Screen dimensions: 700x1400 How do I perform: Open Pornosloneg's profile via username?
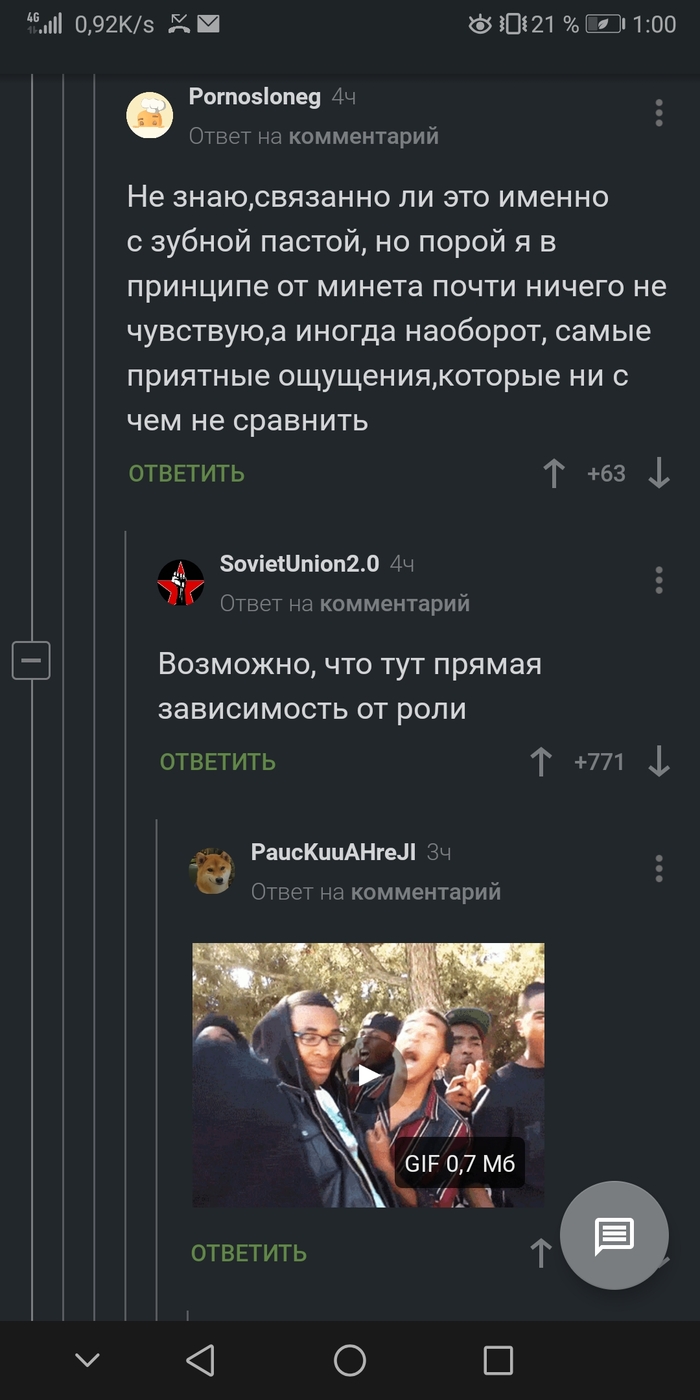(255, 96)
